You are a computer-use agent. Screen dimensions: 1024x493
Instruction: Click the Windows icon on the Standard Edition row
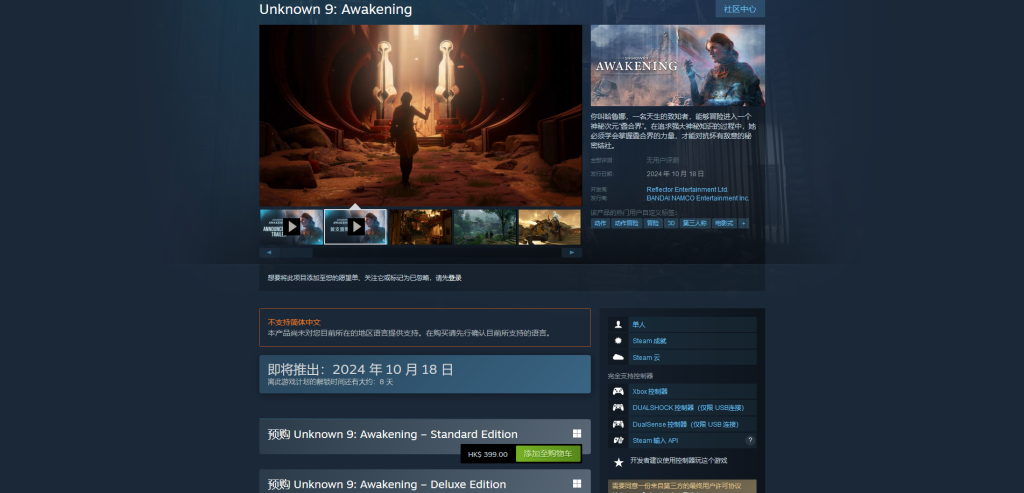tap(577, 434)
